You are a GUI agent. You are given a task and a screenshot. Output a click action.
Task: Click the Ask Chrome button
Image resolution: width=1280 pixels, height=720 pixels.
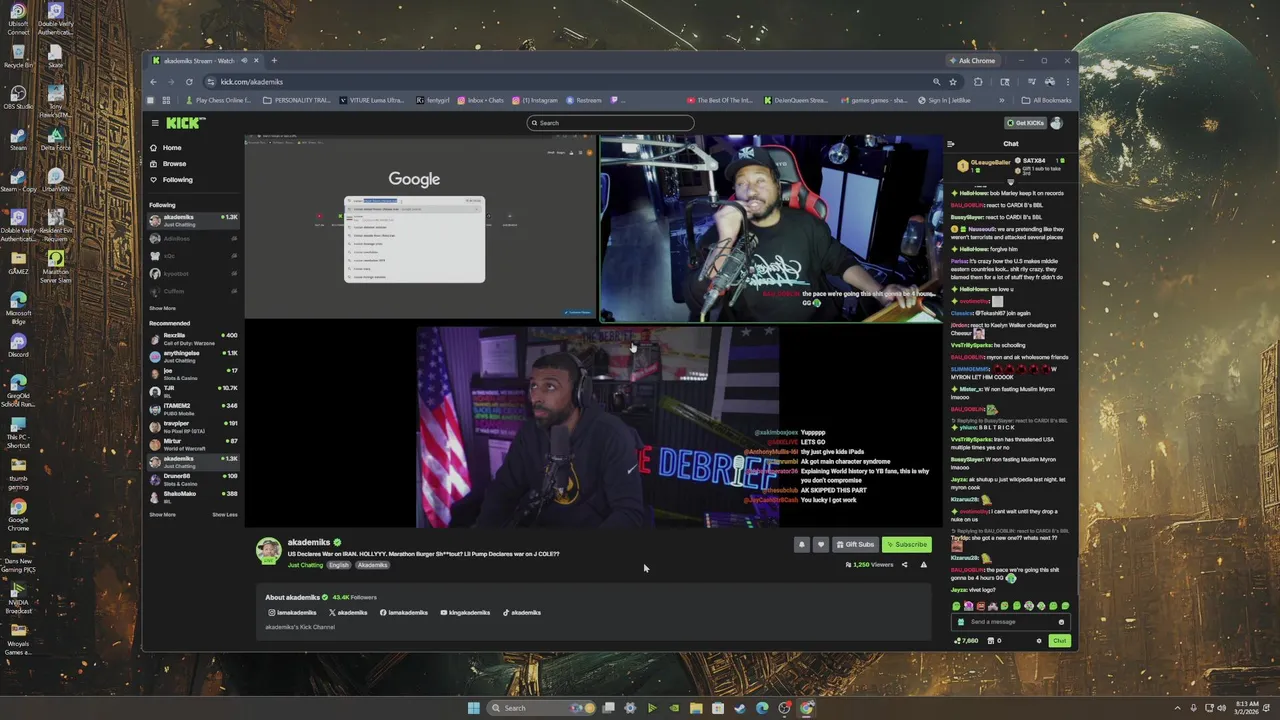click(x=972, y=61)
